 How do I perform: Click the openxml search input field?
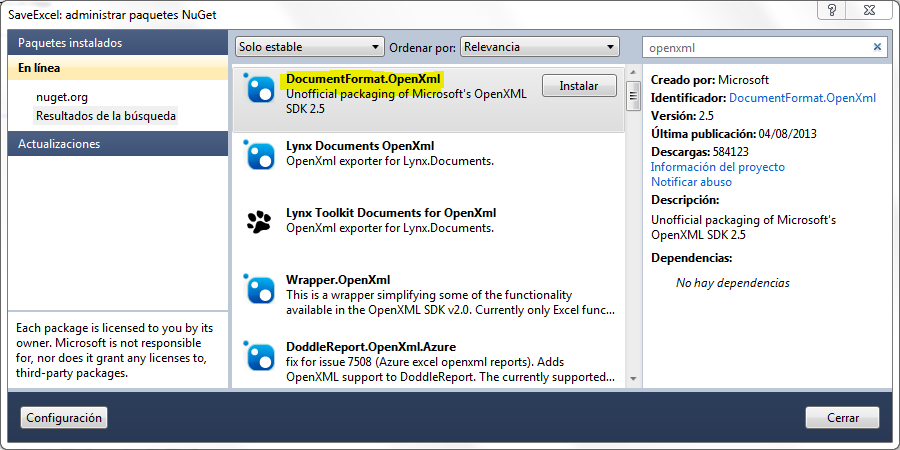pyautogui.click(x=758, y=48)
